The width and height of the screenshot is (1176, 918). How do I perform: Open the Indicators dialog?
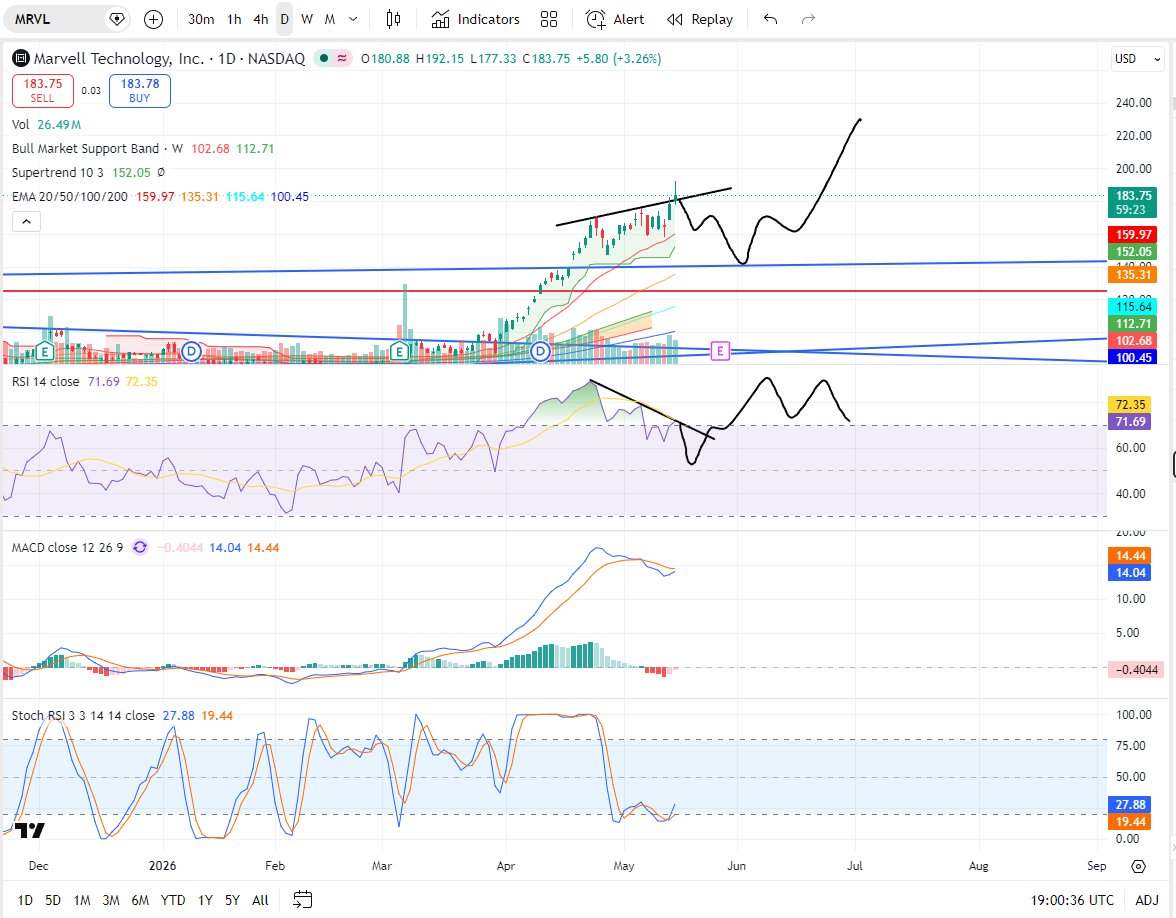click(476, 20)
